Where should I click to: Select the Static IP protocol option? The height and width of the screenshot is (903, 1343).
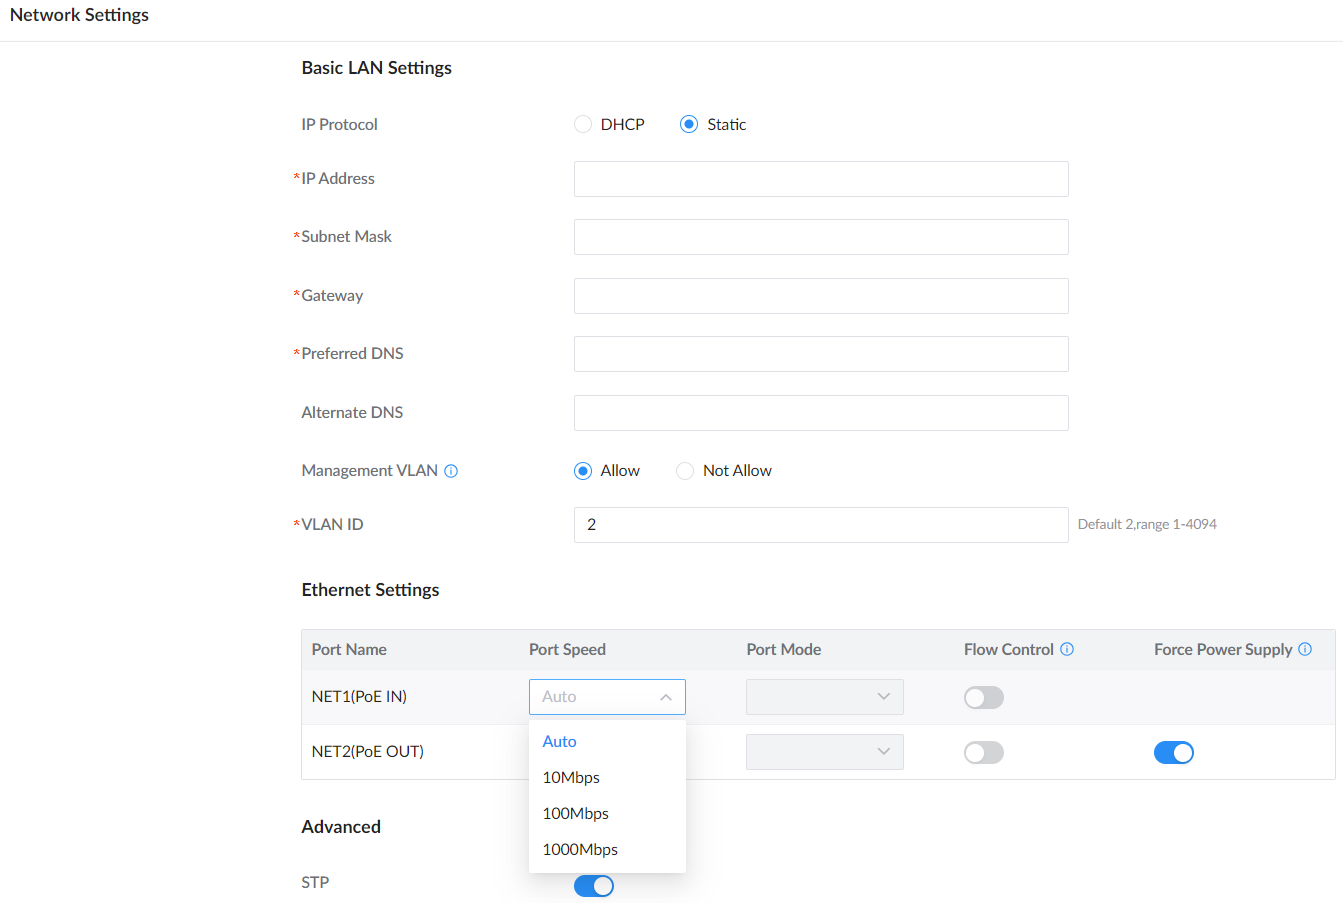click(x=689, y=124)
